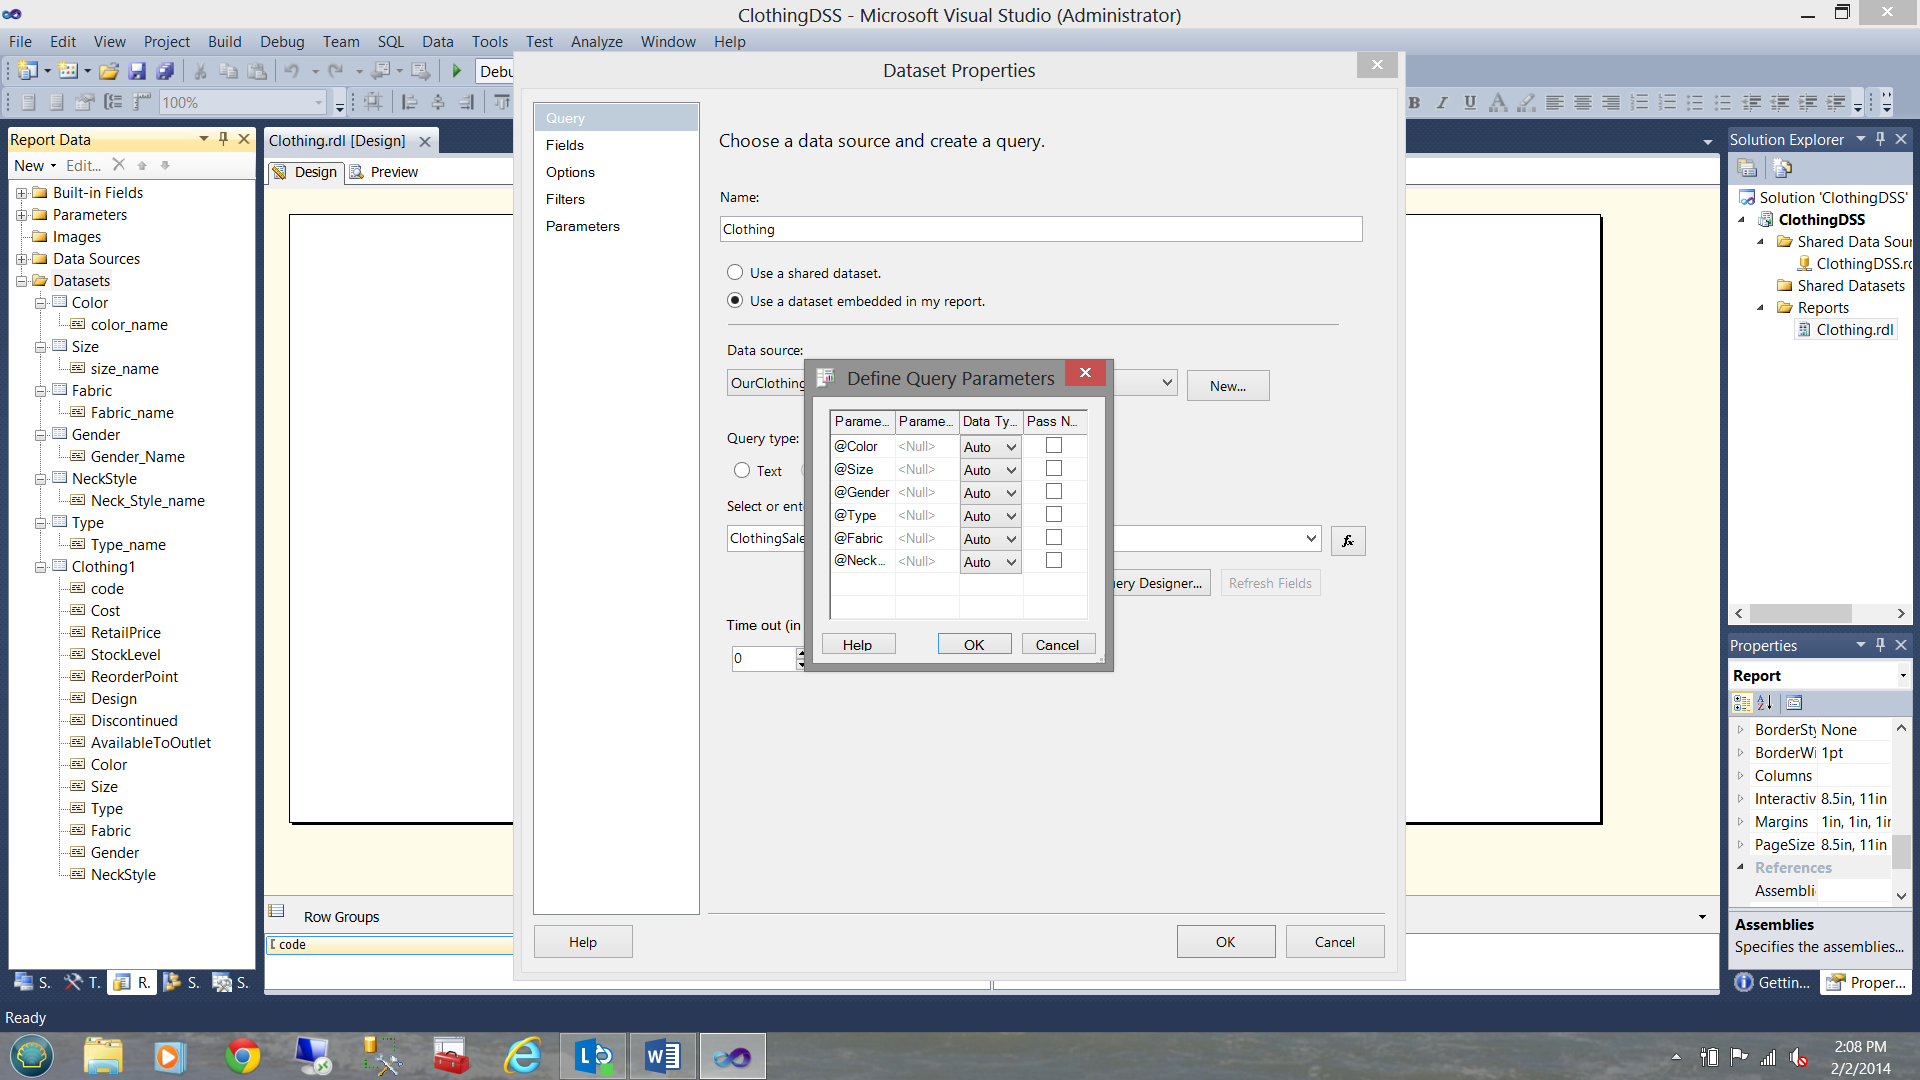Collapse the Clothing1 dataset node

click(x=41, y=567)
